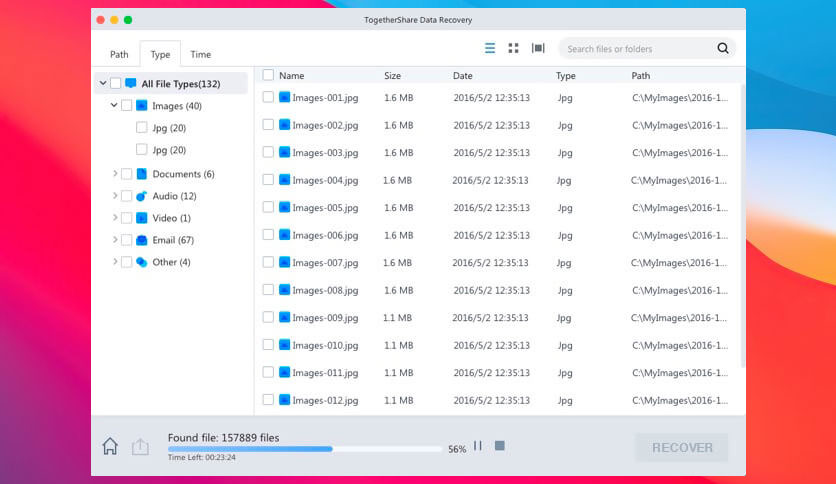
Task: Click the Images-012.jpg file icon
Action: [x=285, y=400]
